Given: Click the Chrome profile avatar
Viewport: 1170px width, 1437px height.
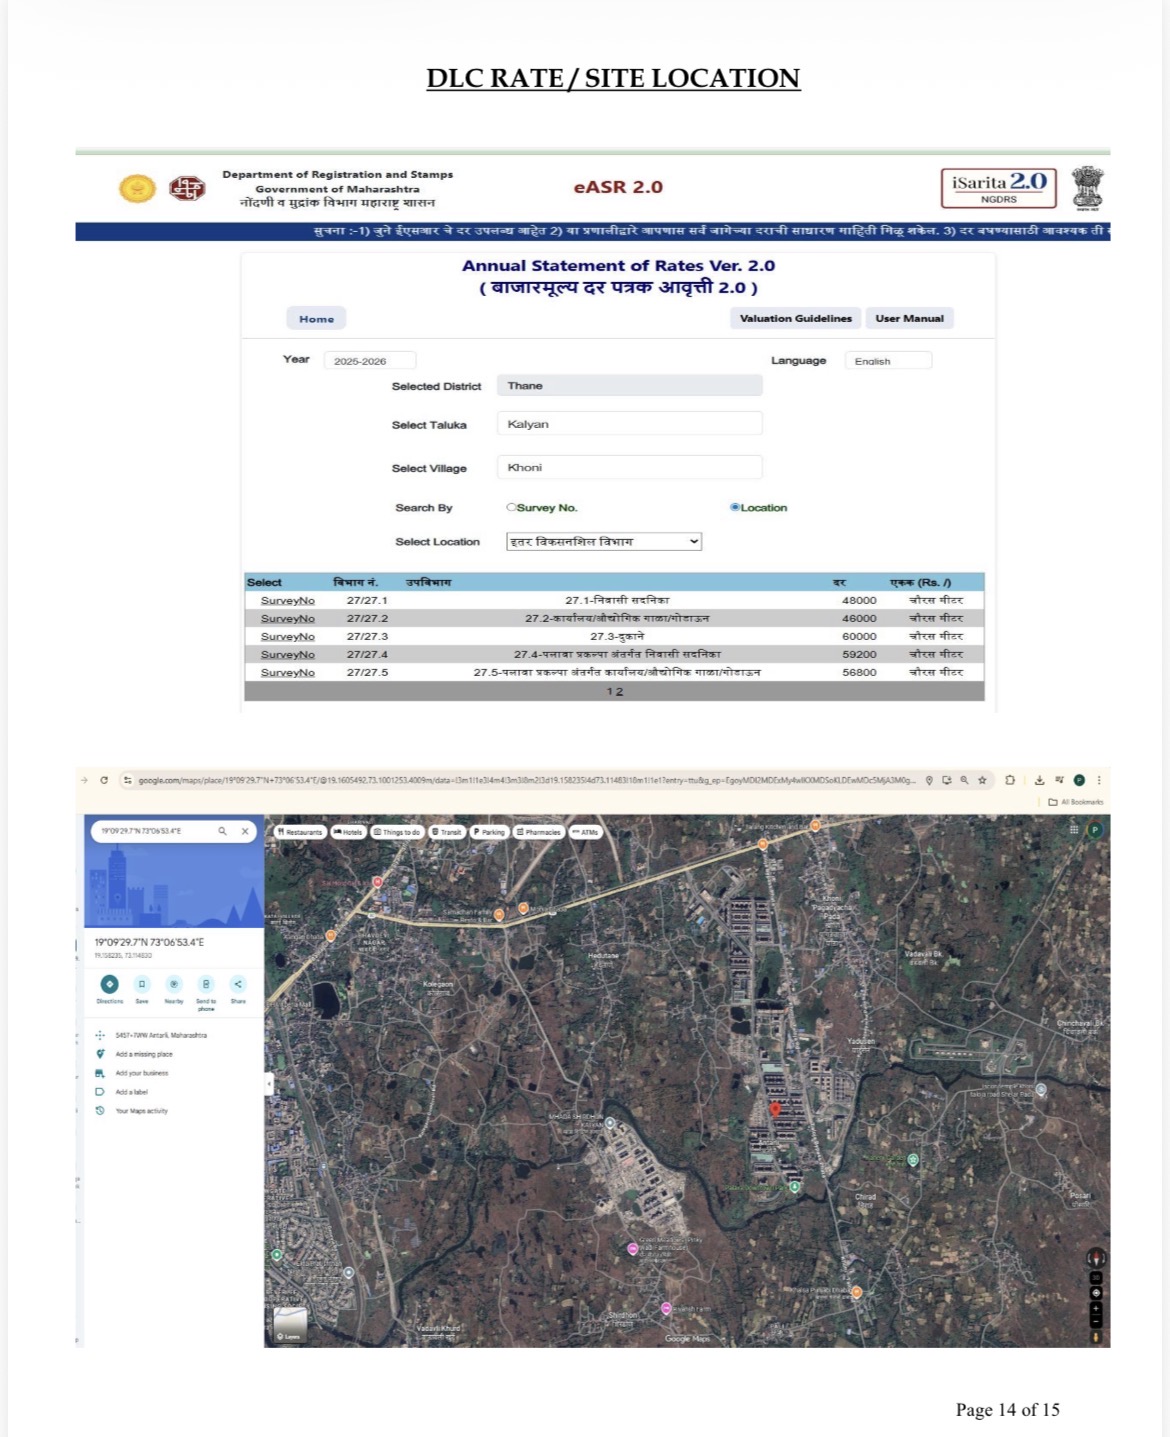Looking at the screenshot, I should (1080, 779).
